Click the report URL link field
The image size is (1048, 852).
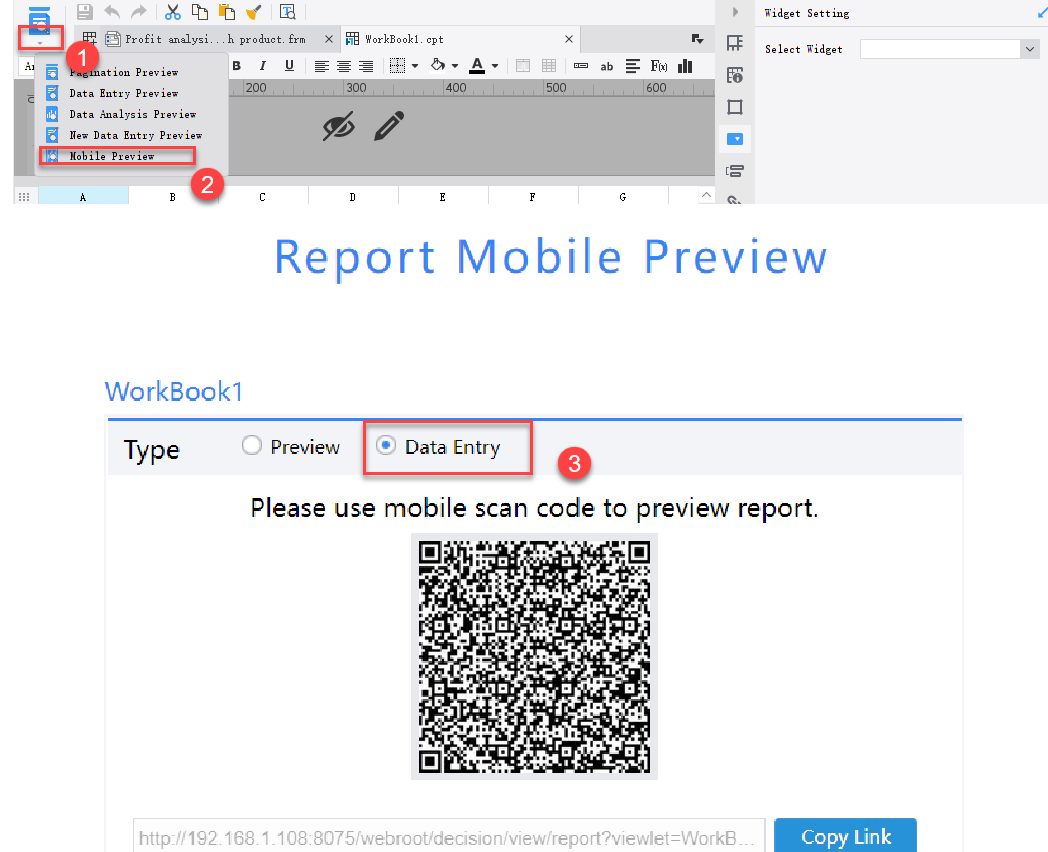[448, 837]
